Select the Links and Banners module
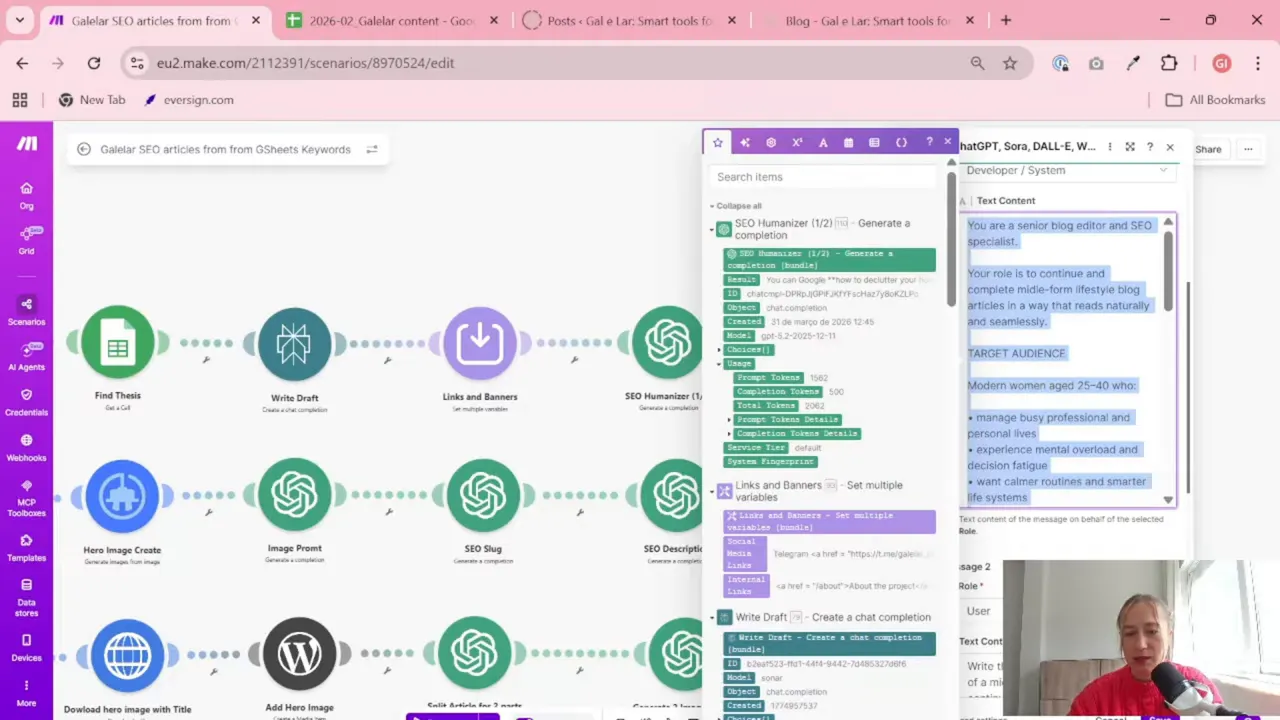 tap(480, 343)
